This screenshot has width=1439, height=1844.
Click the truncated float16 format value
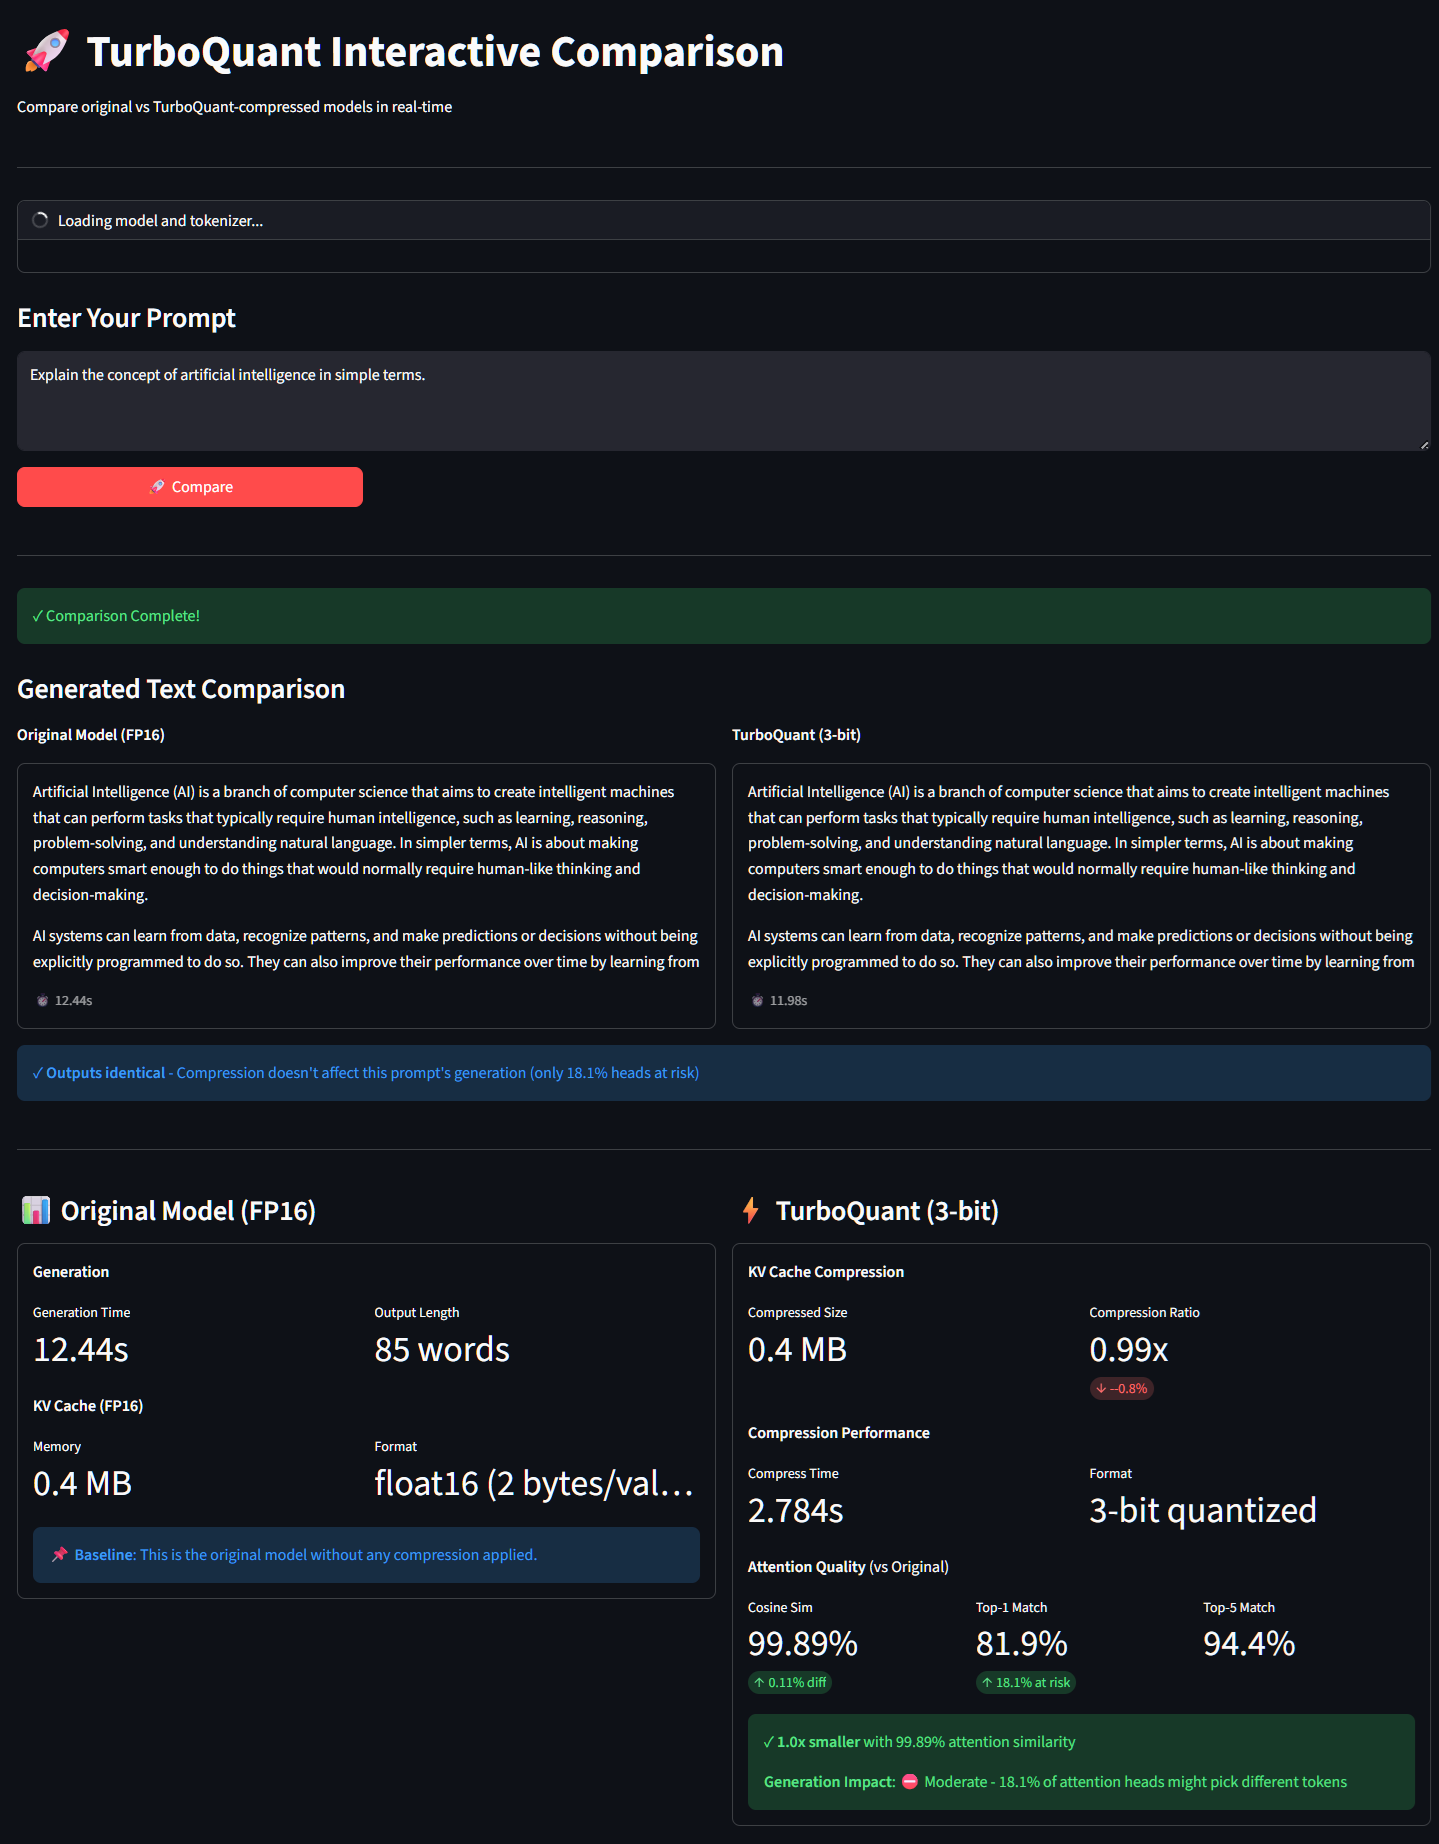point(534,1483)
